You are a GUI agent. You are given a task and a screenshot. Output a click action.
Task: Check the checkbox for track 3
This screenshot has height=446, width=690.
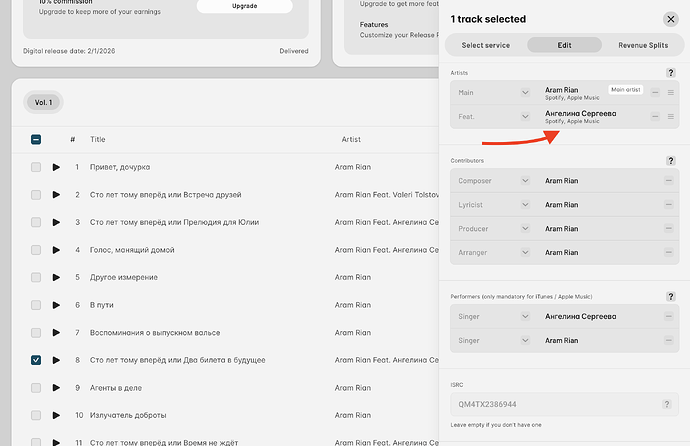(36, 222)
